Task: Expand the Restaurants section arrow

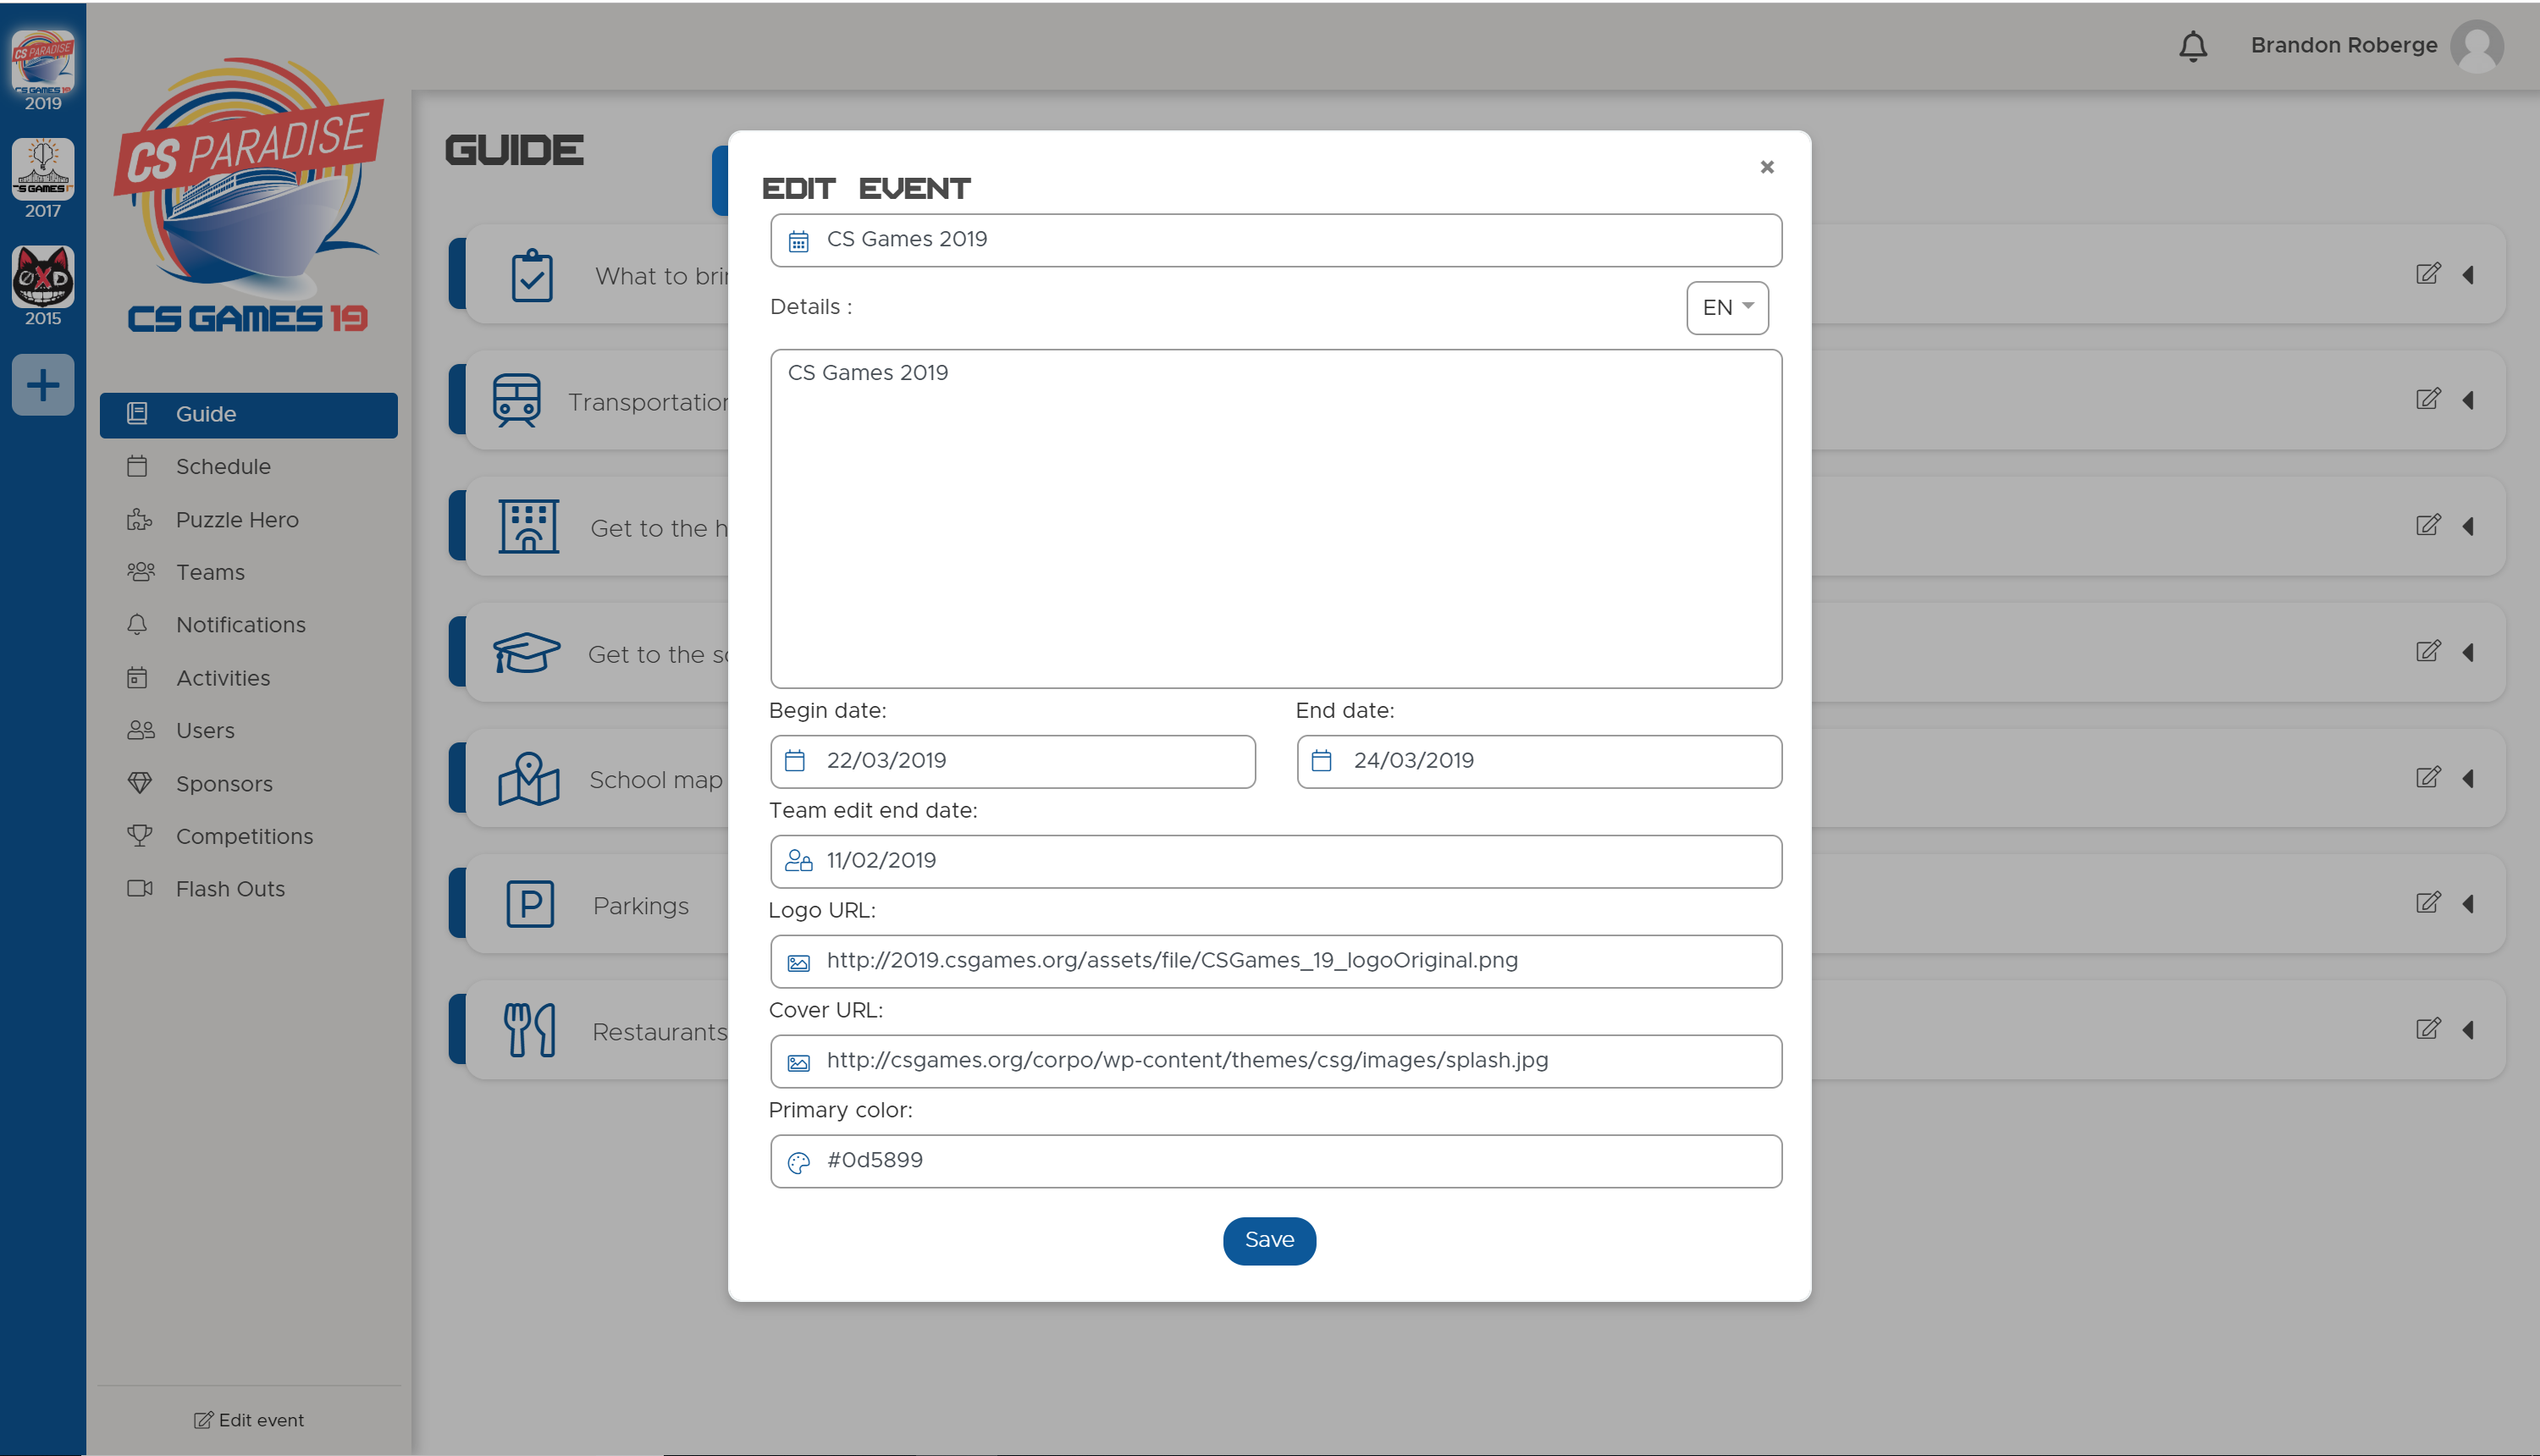Action: (2468, 1031)
